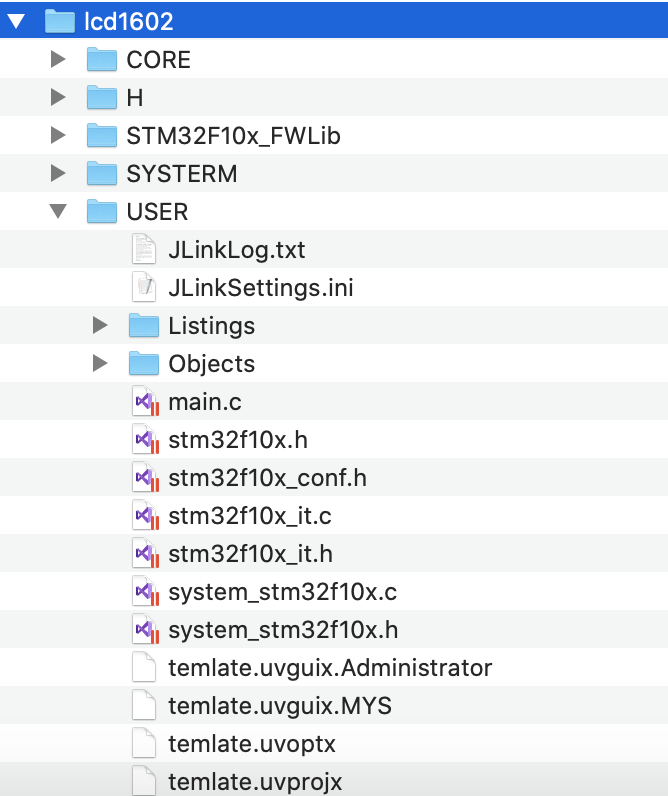
Task: Expand the SYSTERM folder arrow
Action: pyautogui.click(x=58, y=174)
